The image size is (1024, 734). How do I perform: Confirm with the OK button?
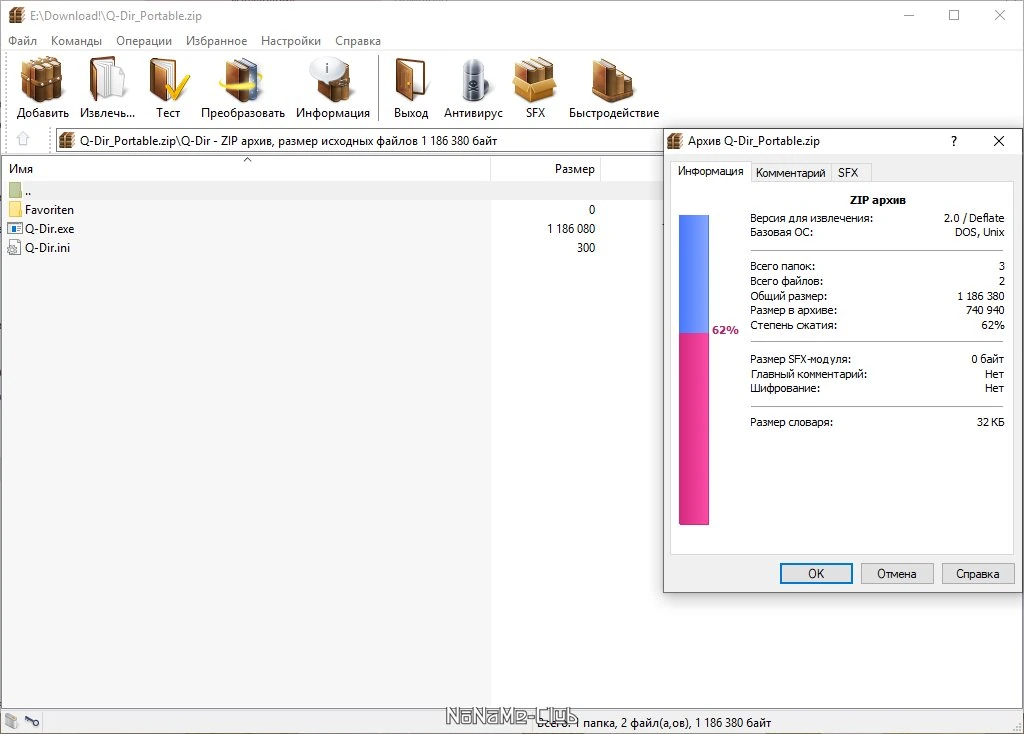click(816, 573)
